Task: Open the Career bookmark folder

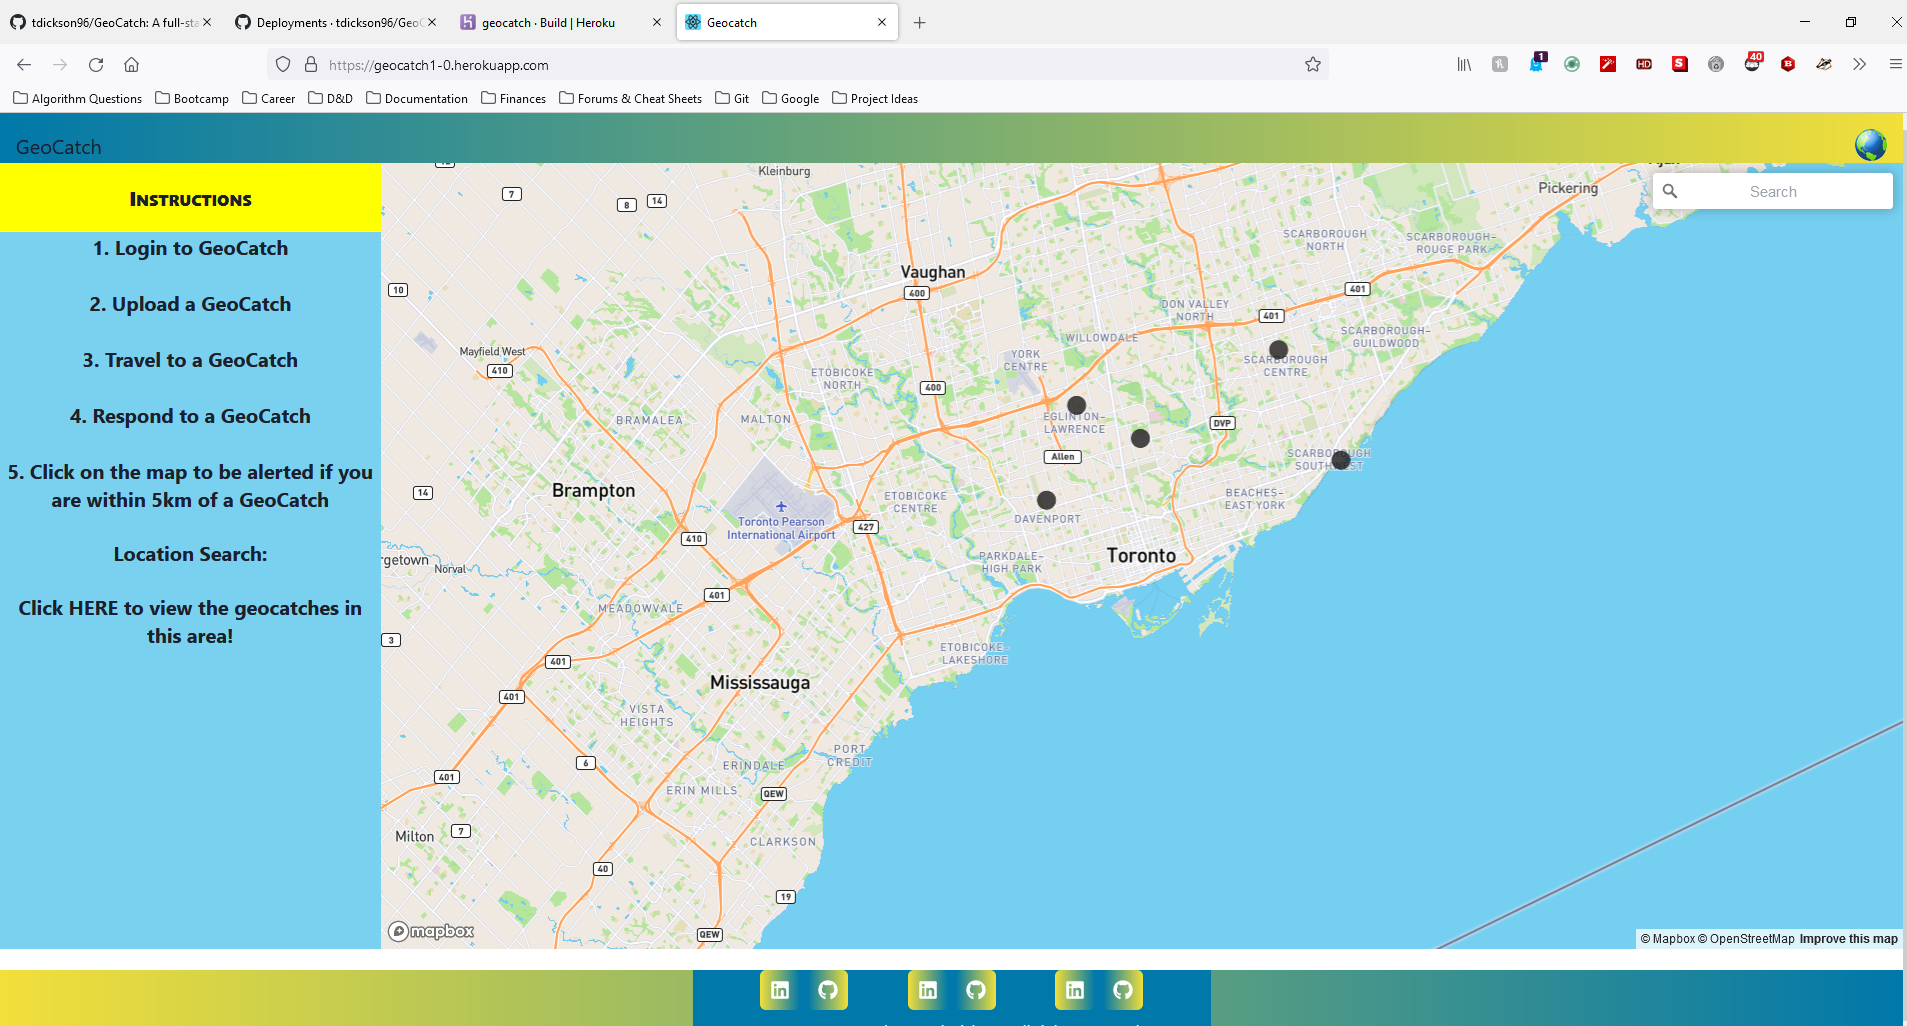Action: (269, 98)
